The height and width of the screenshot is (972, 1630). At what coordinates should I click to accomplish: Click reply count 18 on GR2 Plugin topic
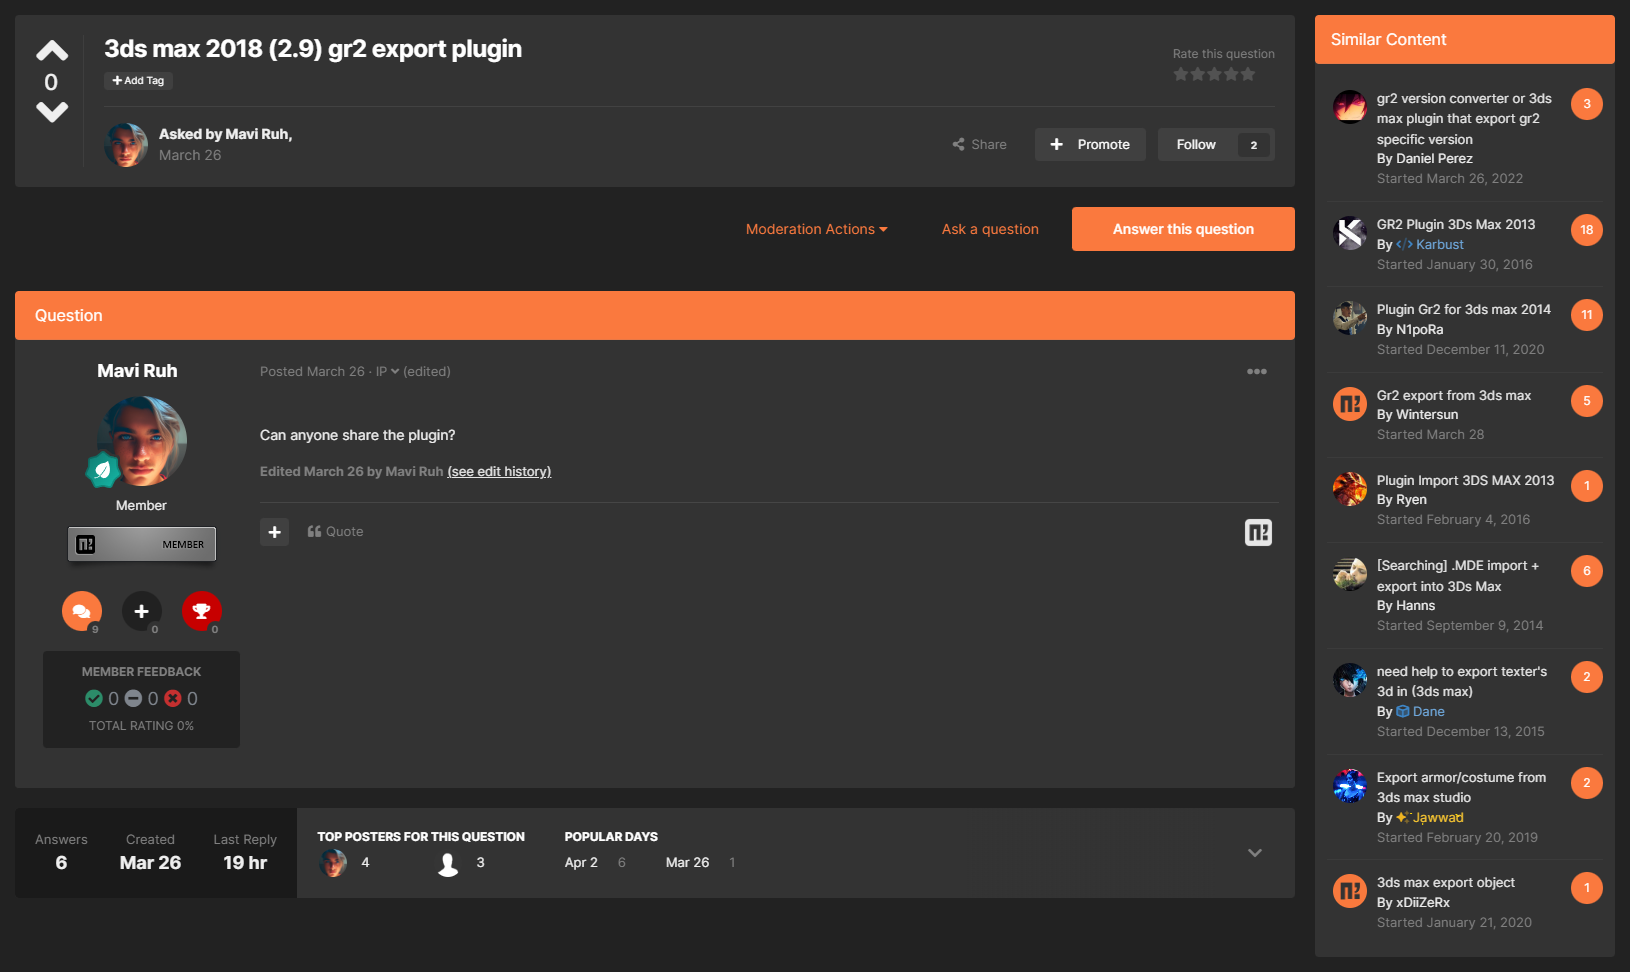1587,230
